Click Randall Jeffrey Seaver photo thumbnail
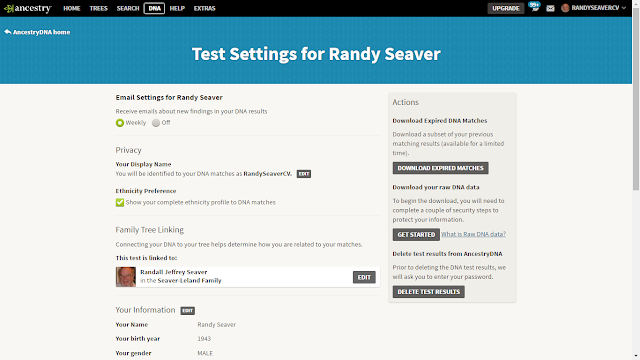 pyautogui.click(x=126, y=277)
